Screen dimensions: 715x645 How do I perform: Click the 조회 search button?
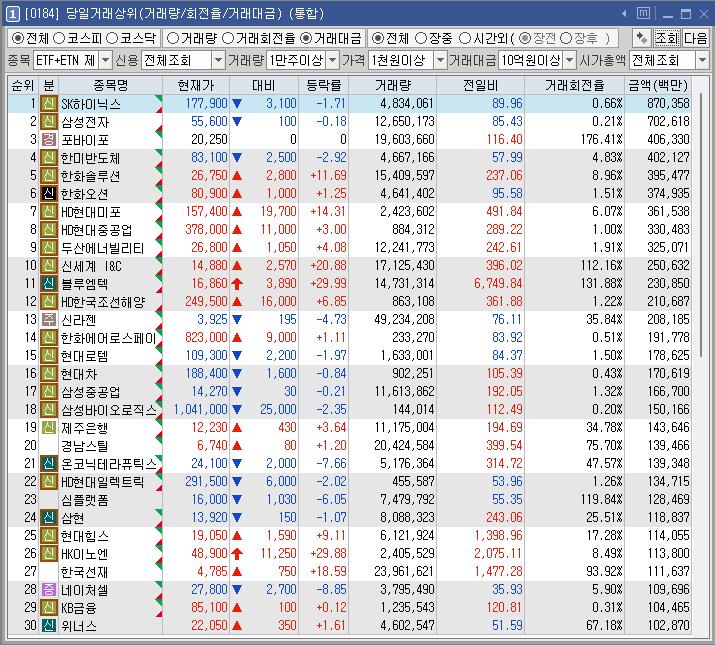[667, 38]
